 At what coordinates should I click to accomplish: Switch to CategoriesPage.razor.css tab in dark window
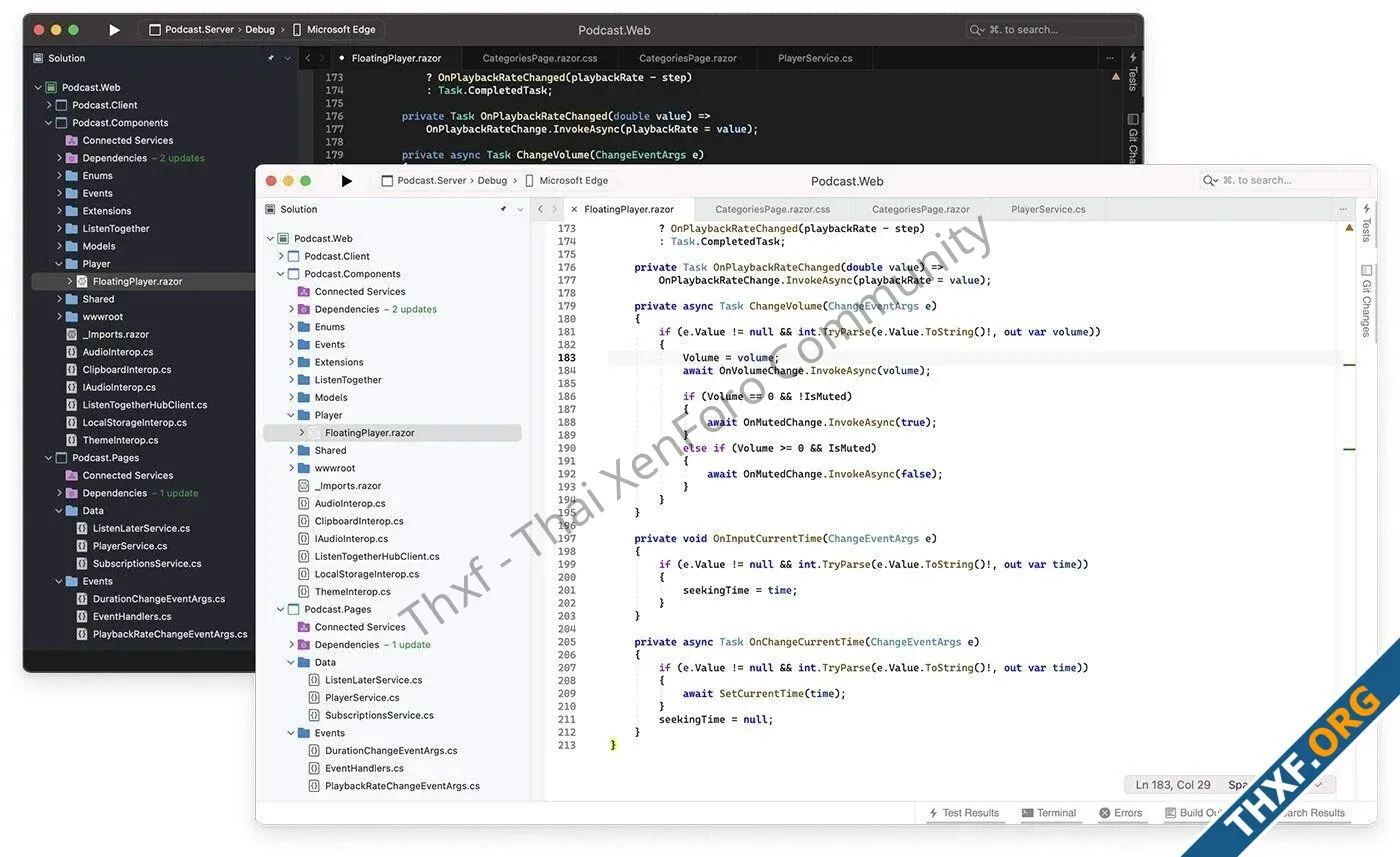point(540,58)
